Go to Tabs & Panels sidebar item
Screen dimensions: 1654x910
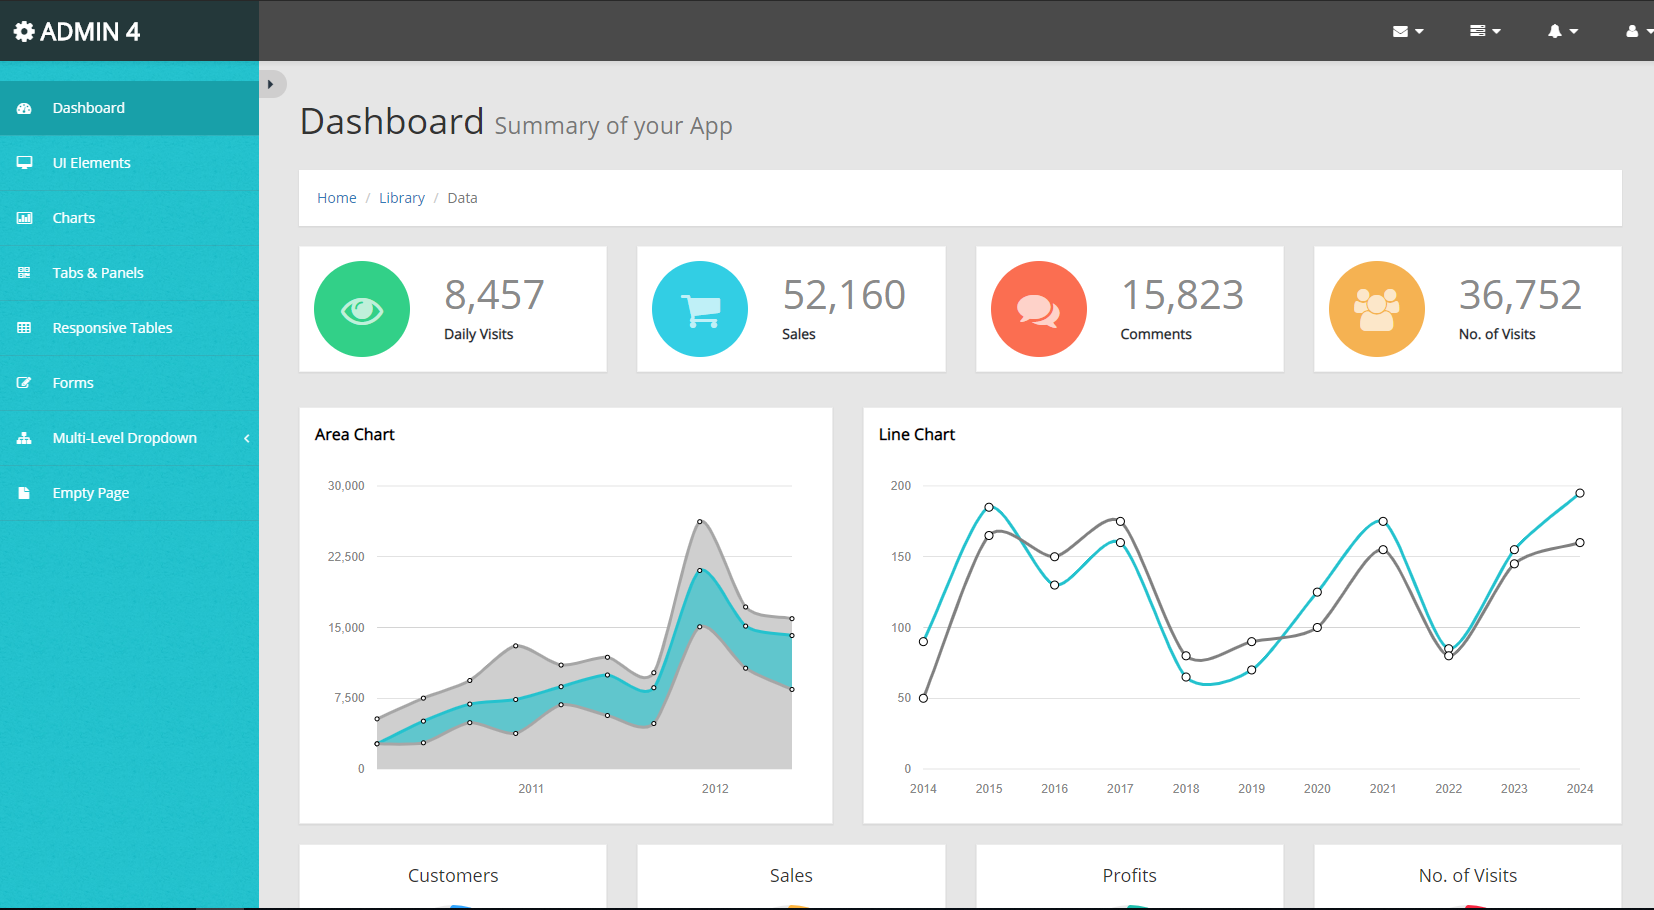point(98,273)
